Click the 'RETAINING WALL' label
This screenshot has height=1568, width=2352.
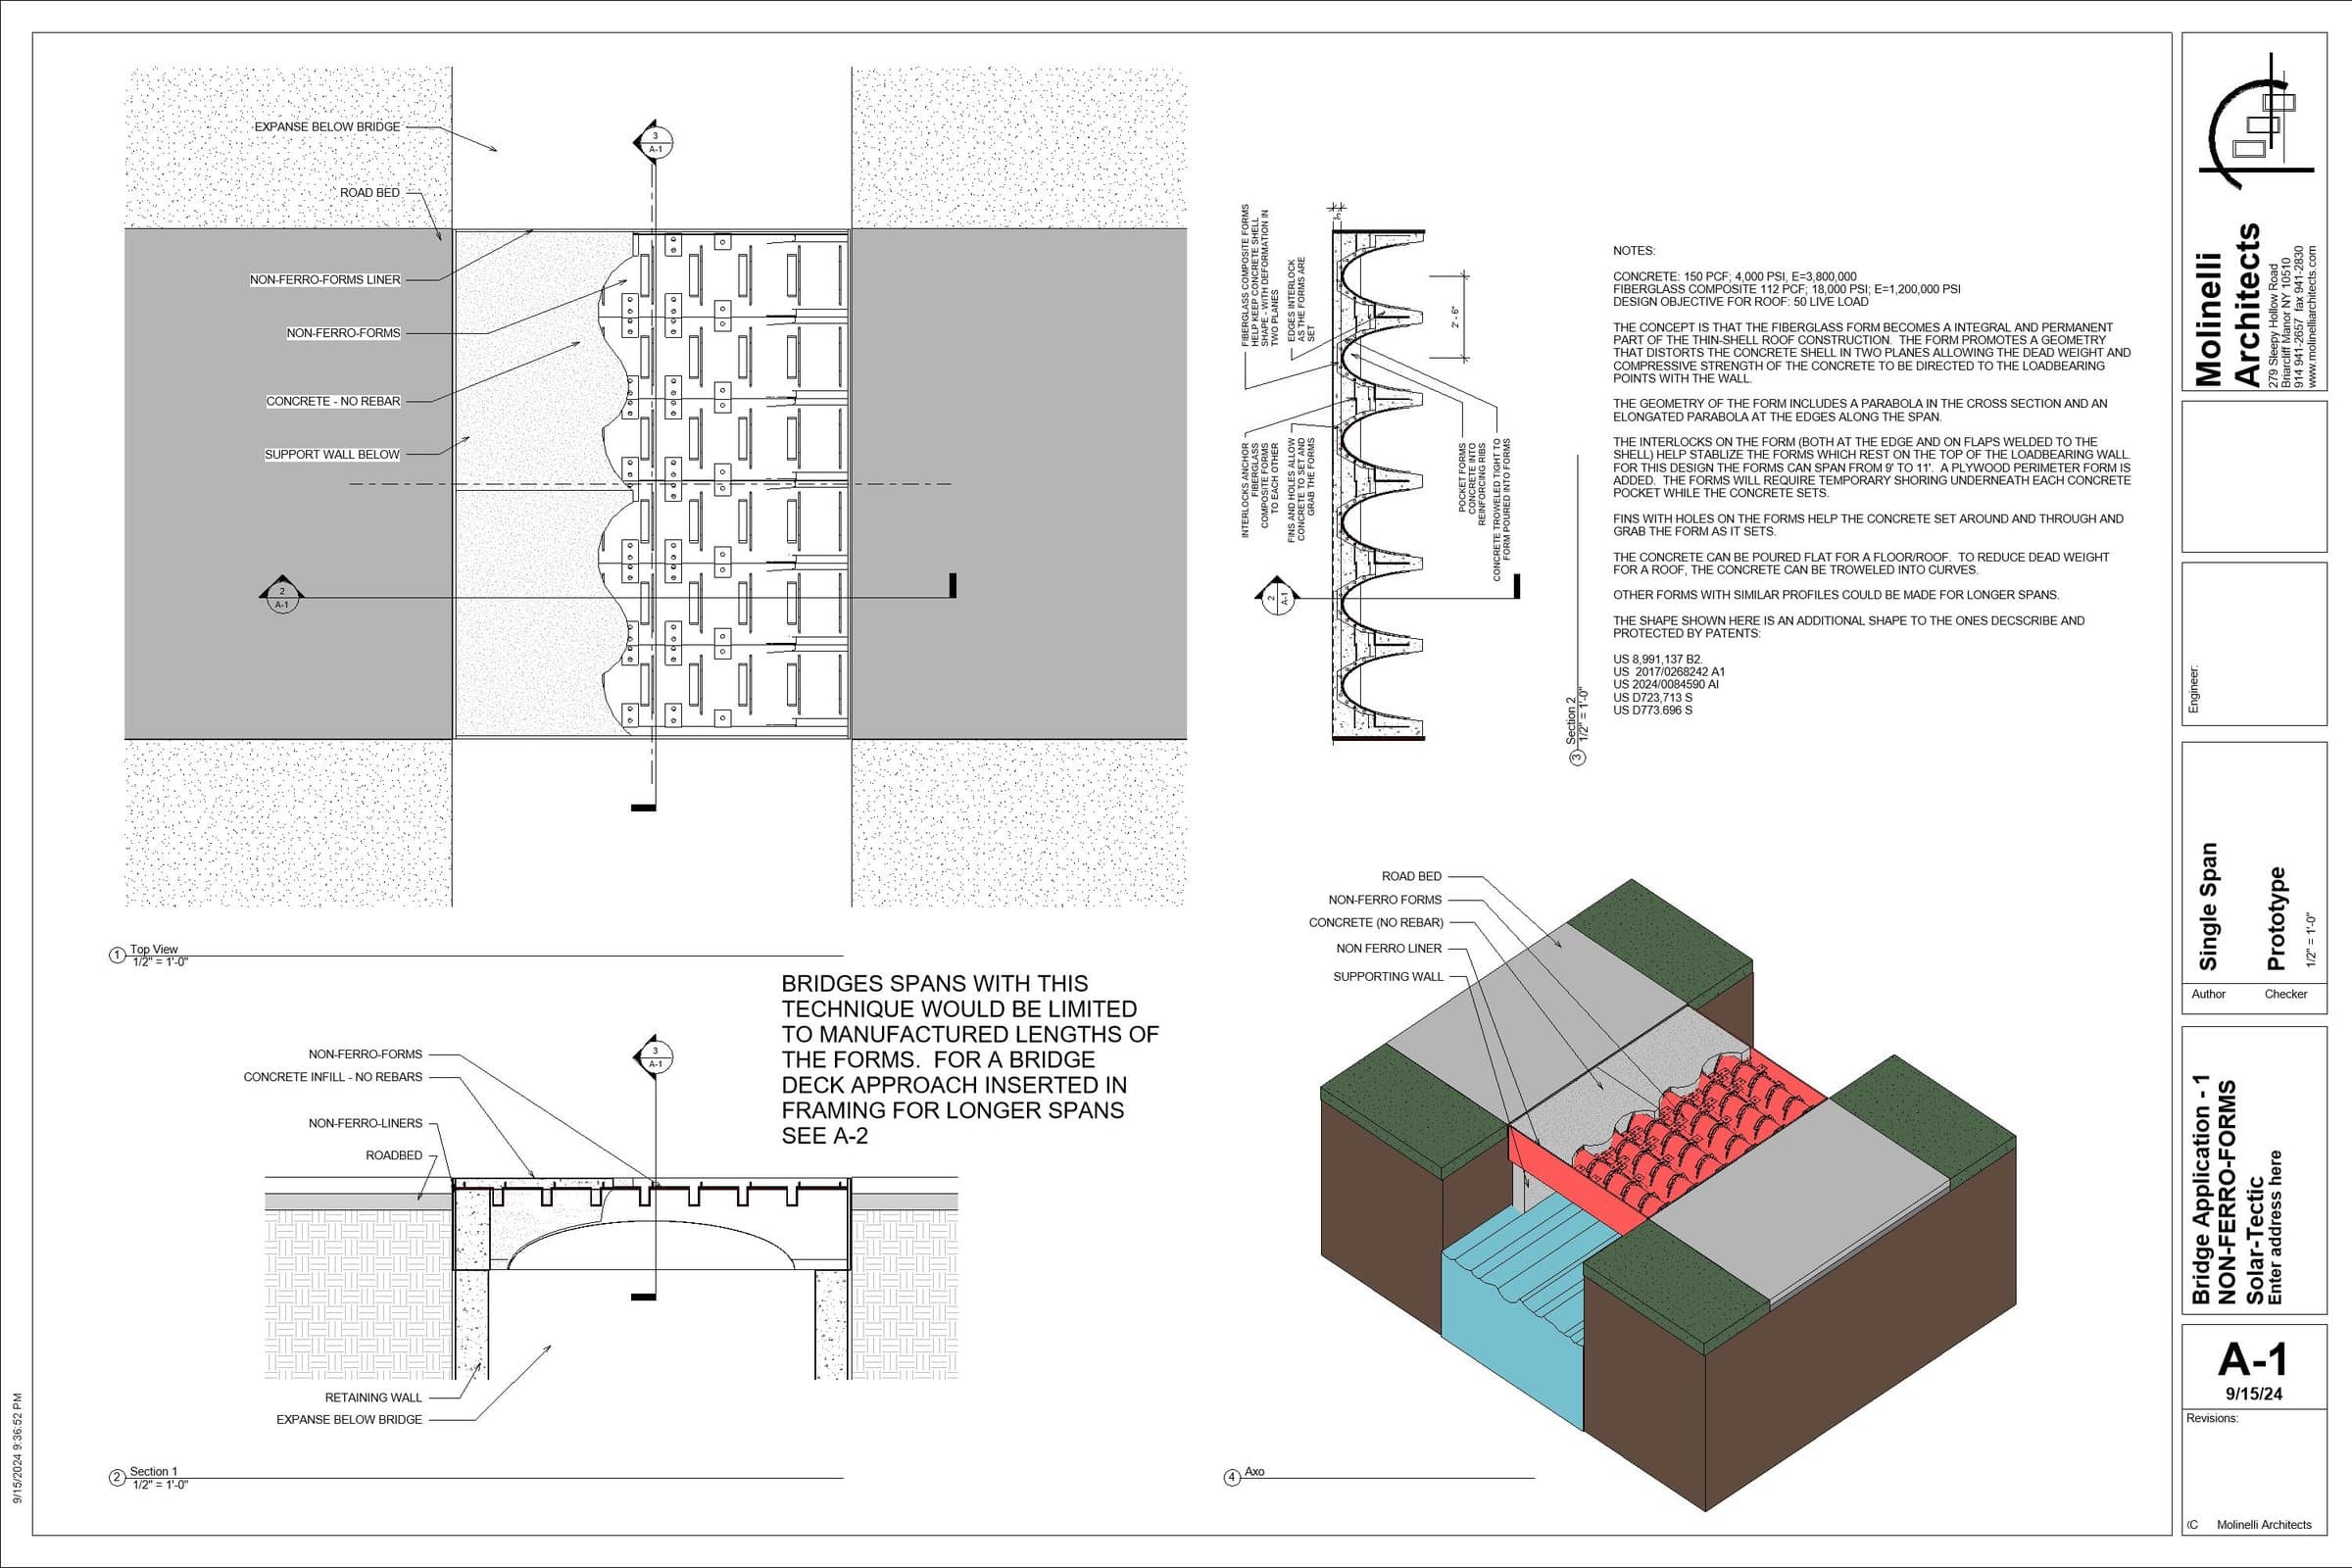pos(373,1397)
